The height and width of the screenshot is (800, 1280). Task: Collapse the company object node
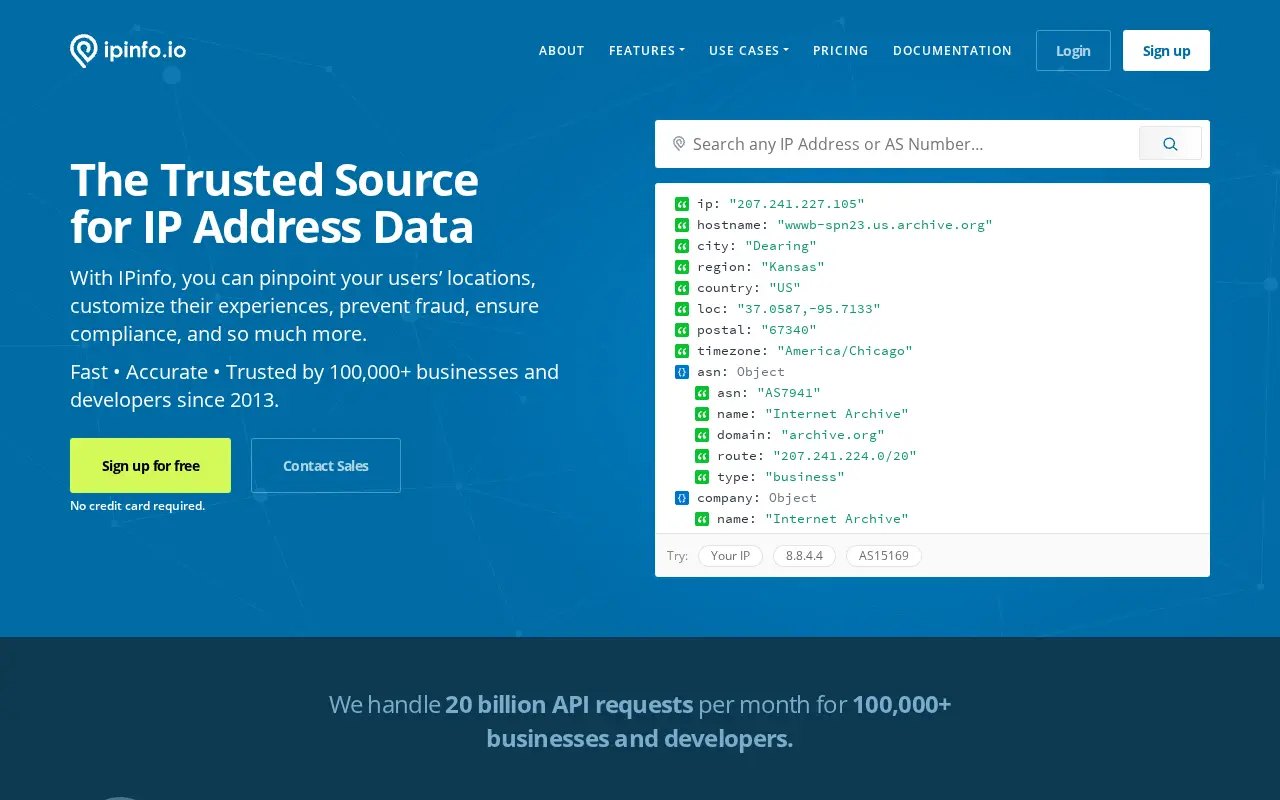(x=682, y=498)
